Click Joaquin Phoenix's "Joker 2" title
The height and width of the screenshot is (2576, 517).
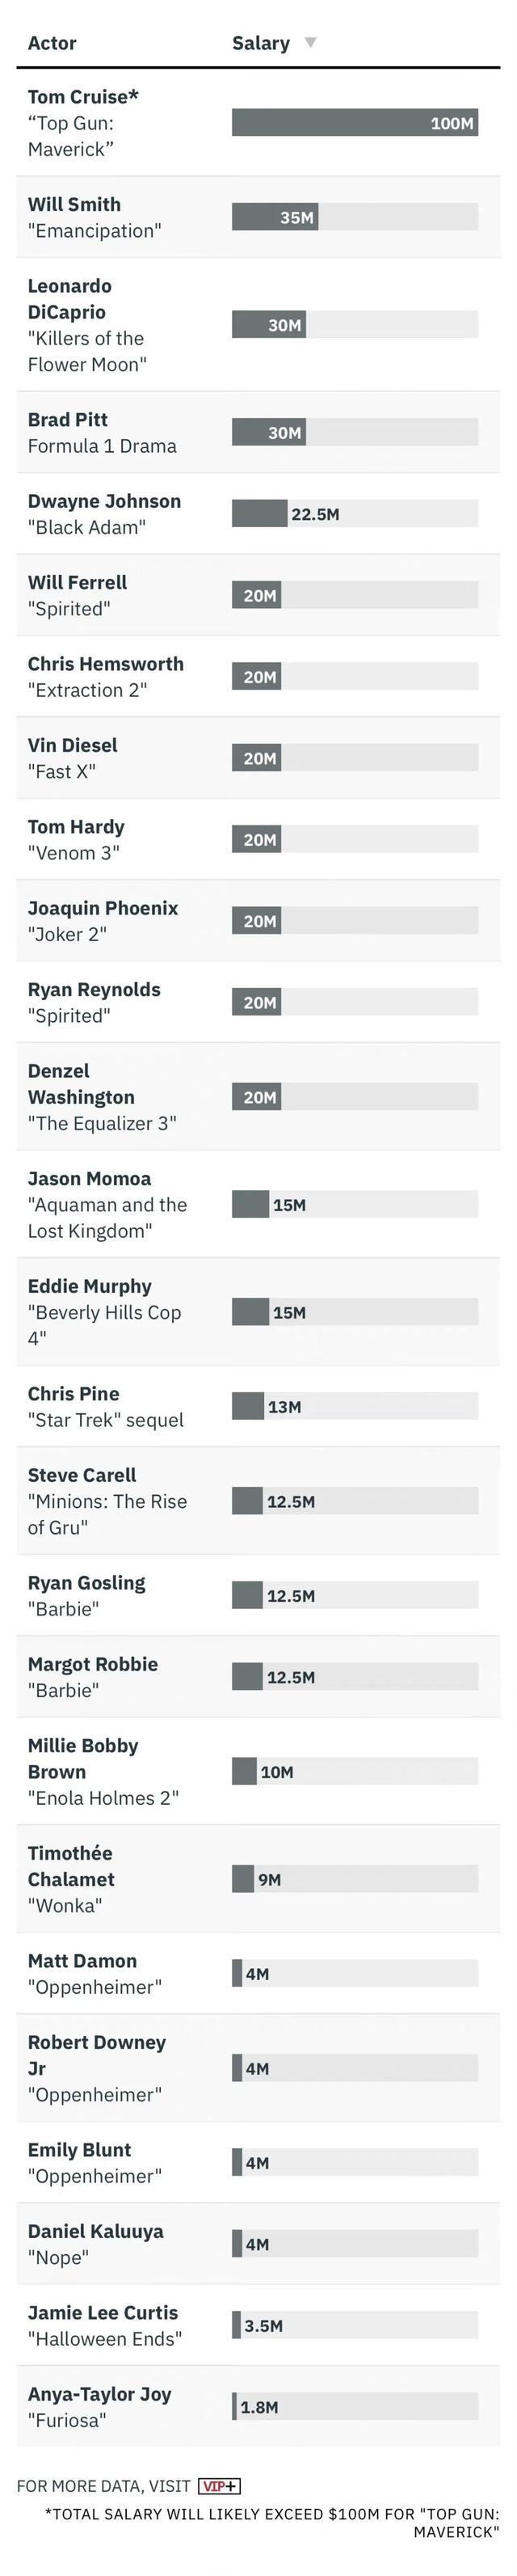coord(67,934)
